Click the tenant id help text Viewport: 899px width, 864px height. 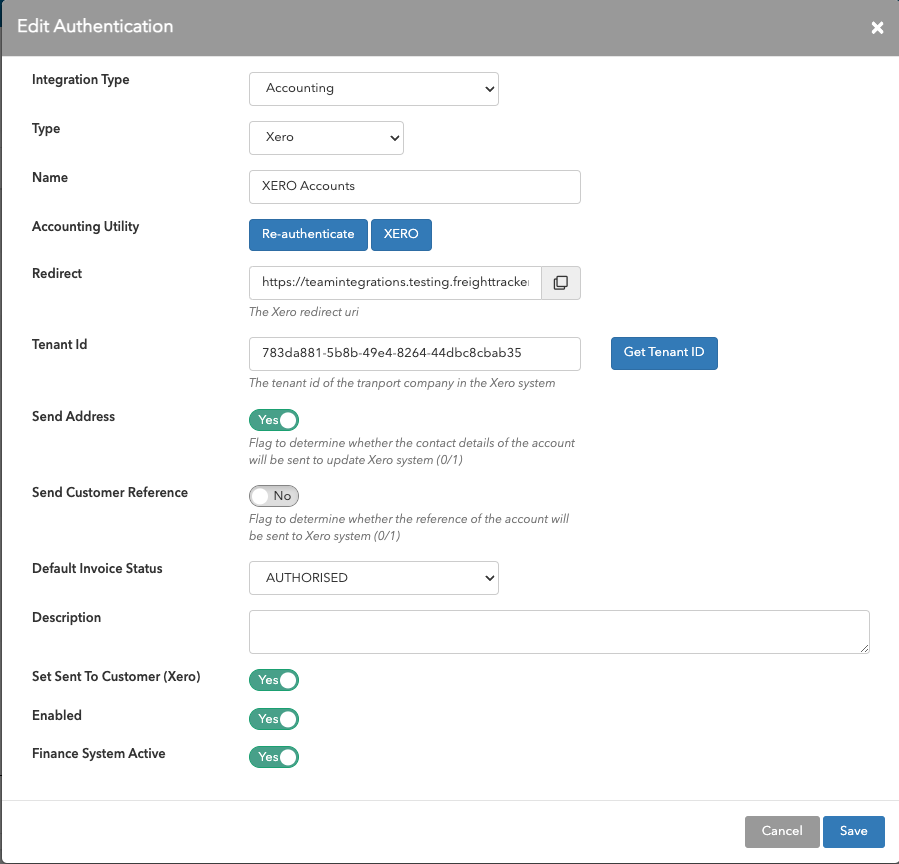click(x=402, y=383)
